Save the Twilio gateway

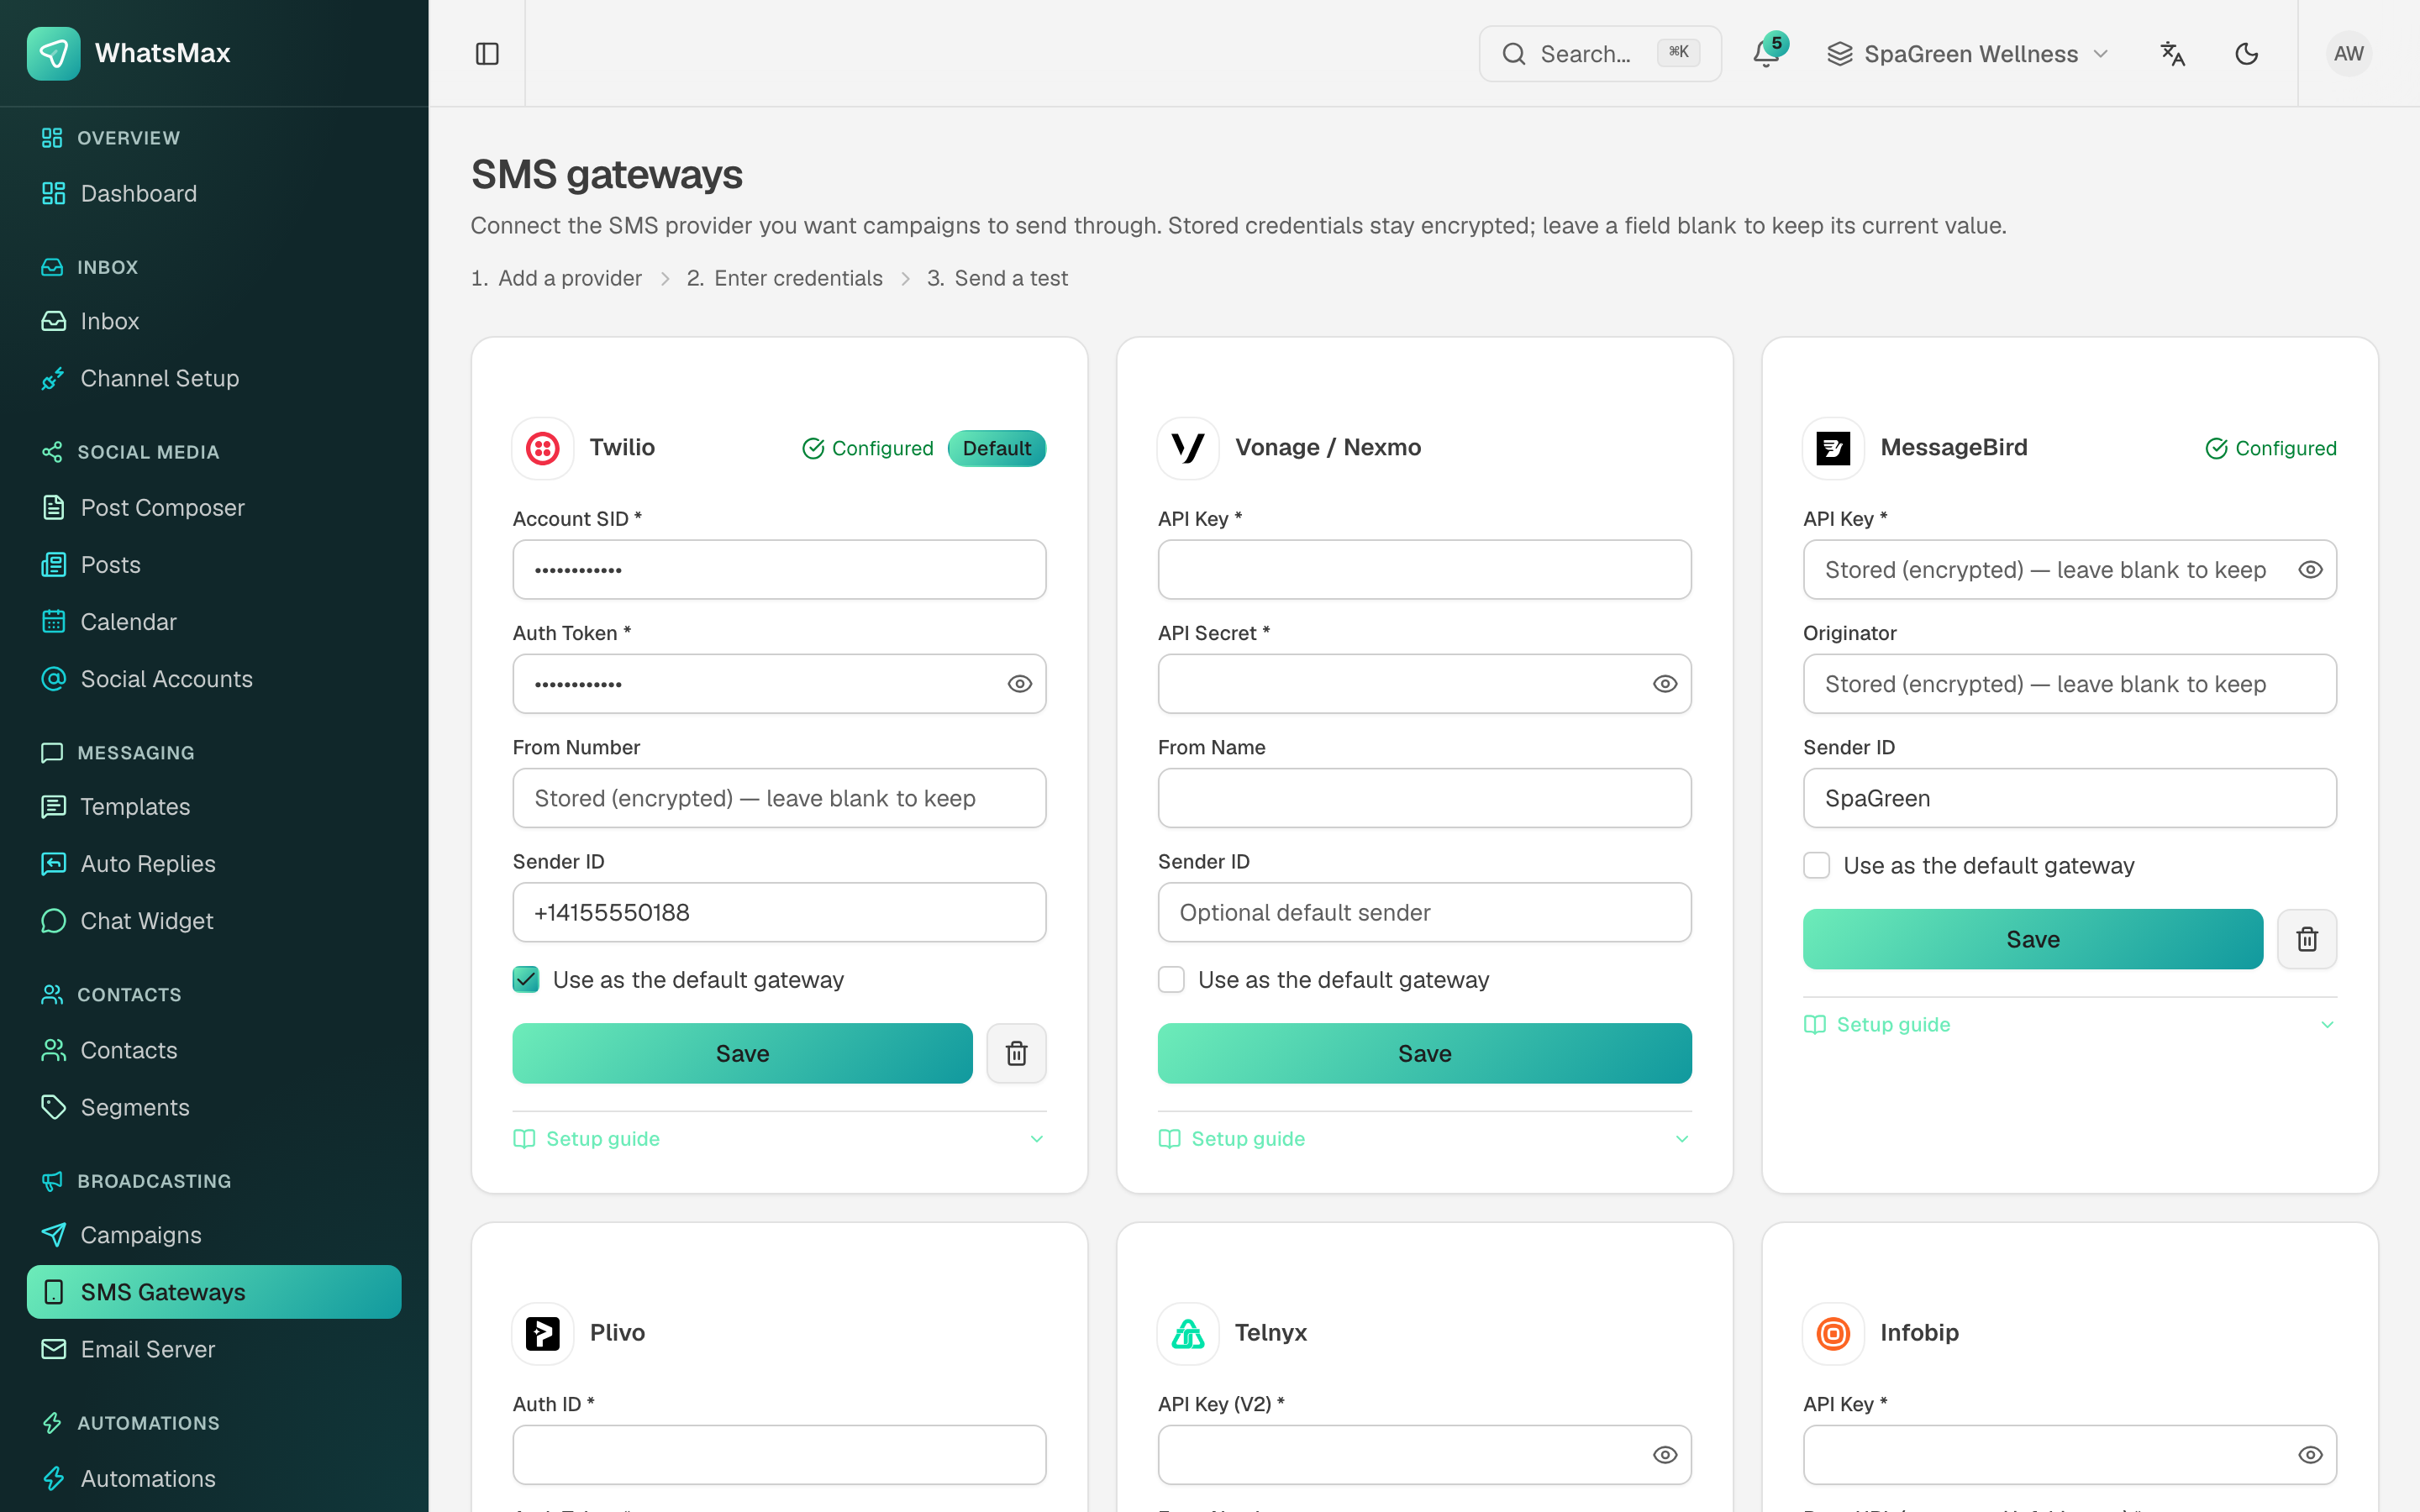click(x=742, y=1053)
